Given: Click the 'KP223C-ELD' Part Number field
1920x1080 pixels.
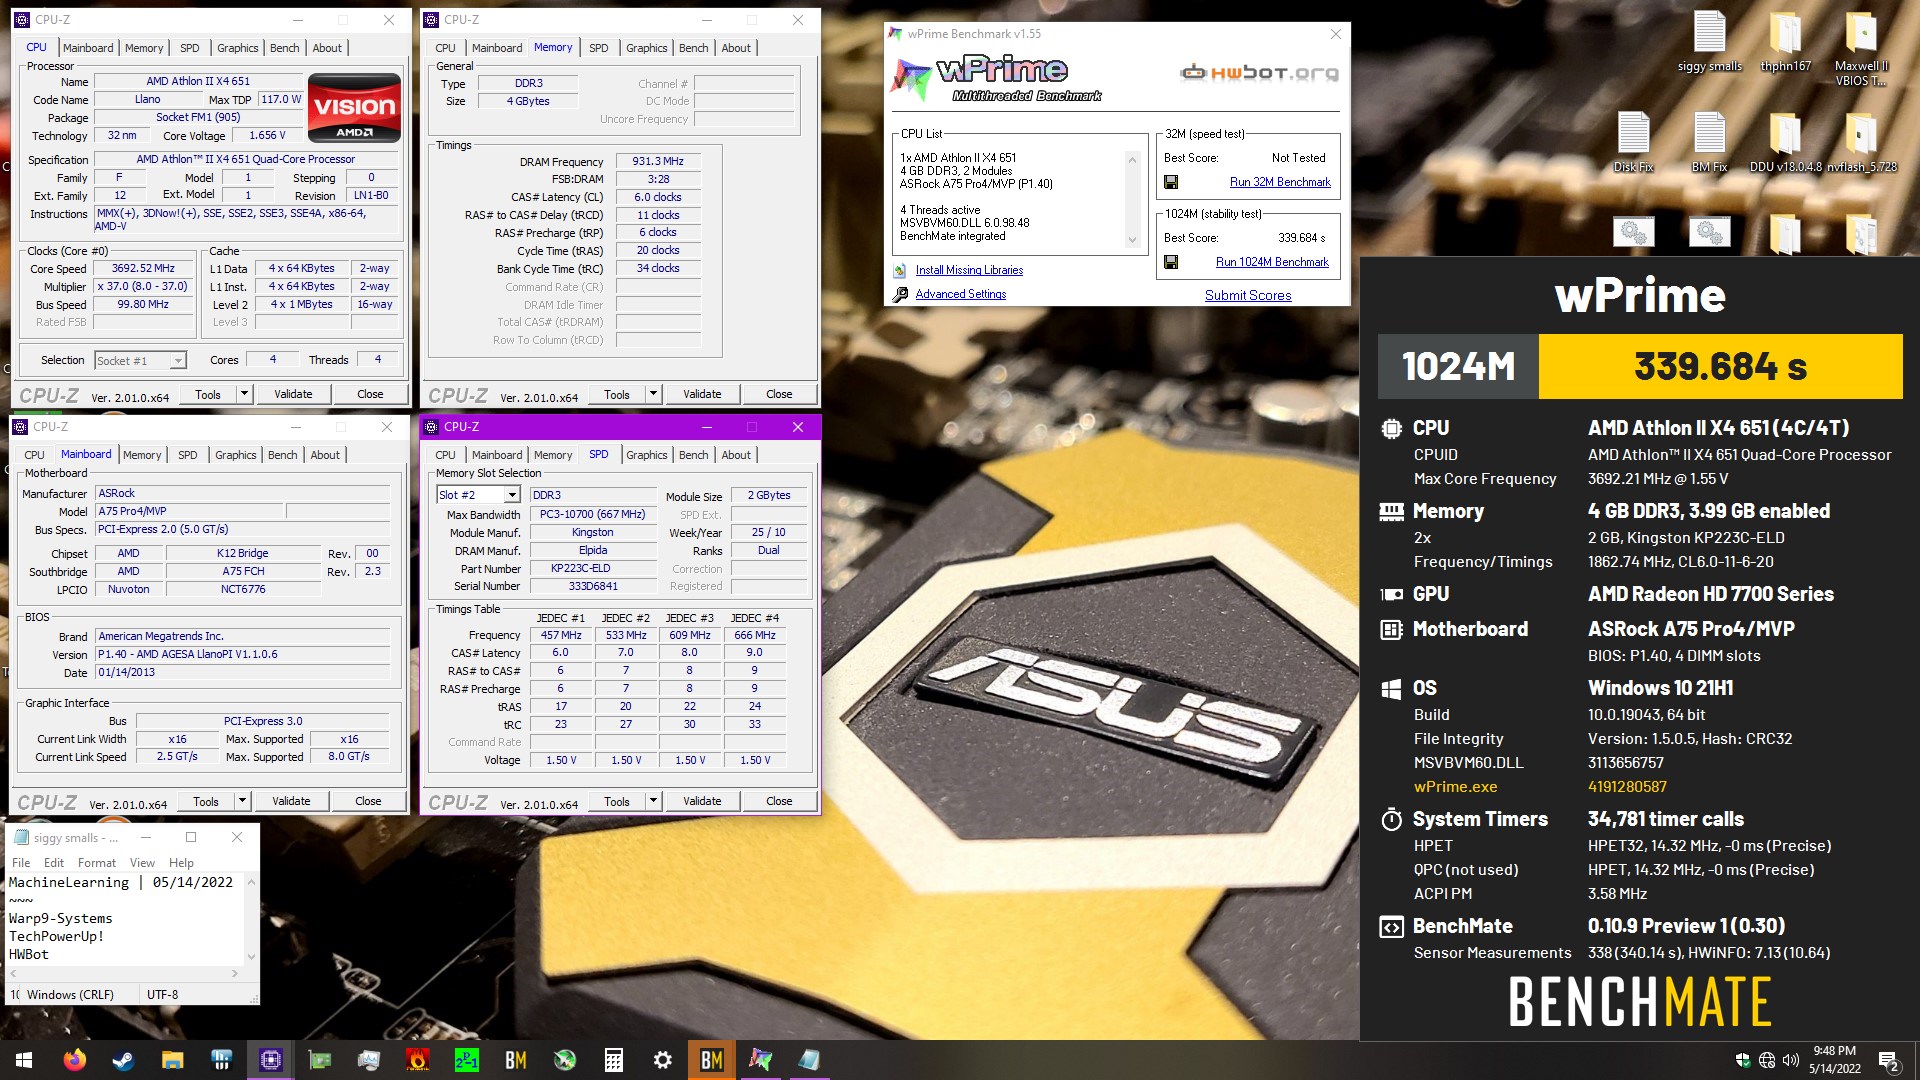Looking at the screenshot, I should [x=593, y=568].
